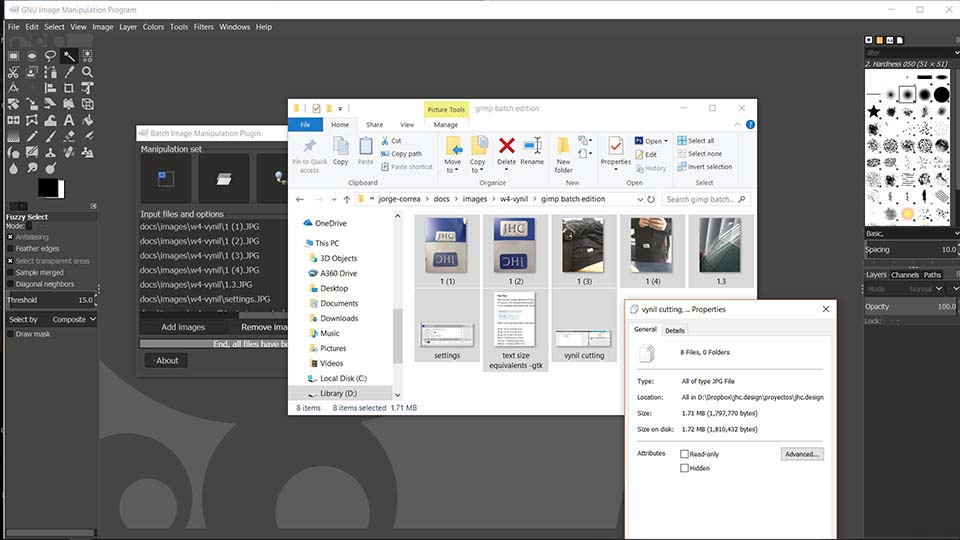Select the Crop tool
Image resolution: width=960 pixels, height=540 pixels.
[69, 88]
